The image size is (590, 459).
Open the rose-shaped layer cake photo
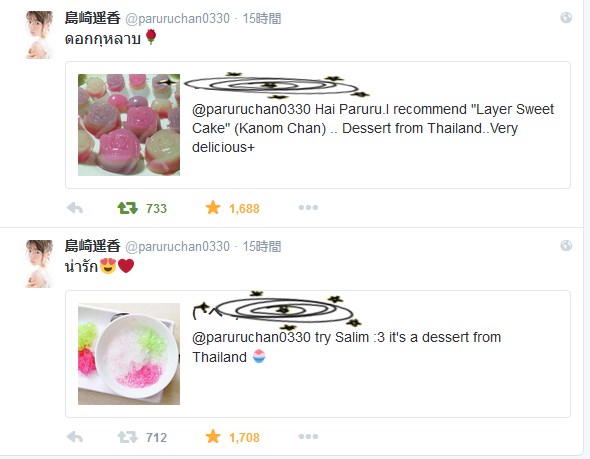click(x=129, y=125)
